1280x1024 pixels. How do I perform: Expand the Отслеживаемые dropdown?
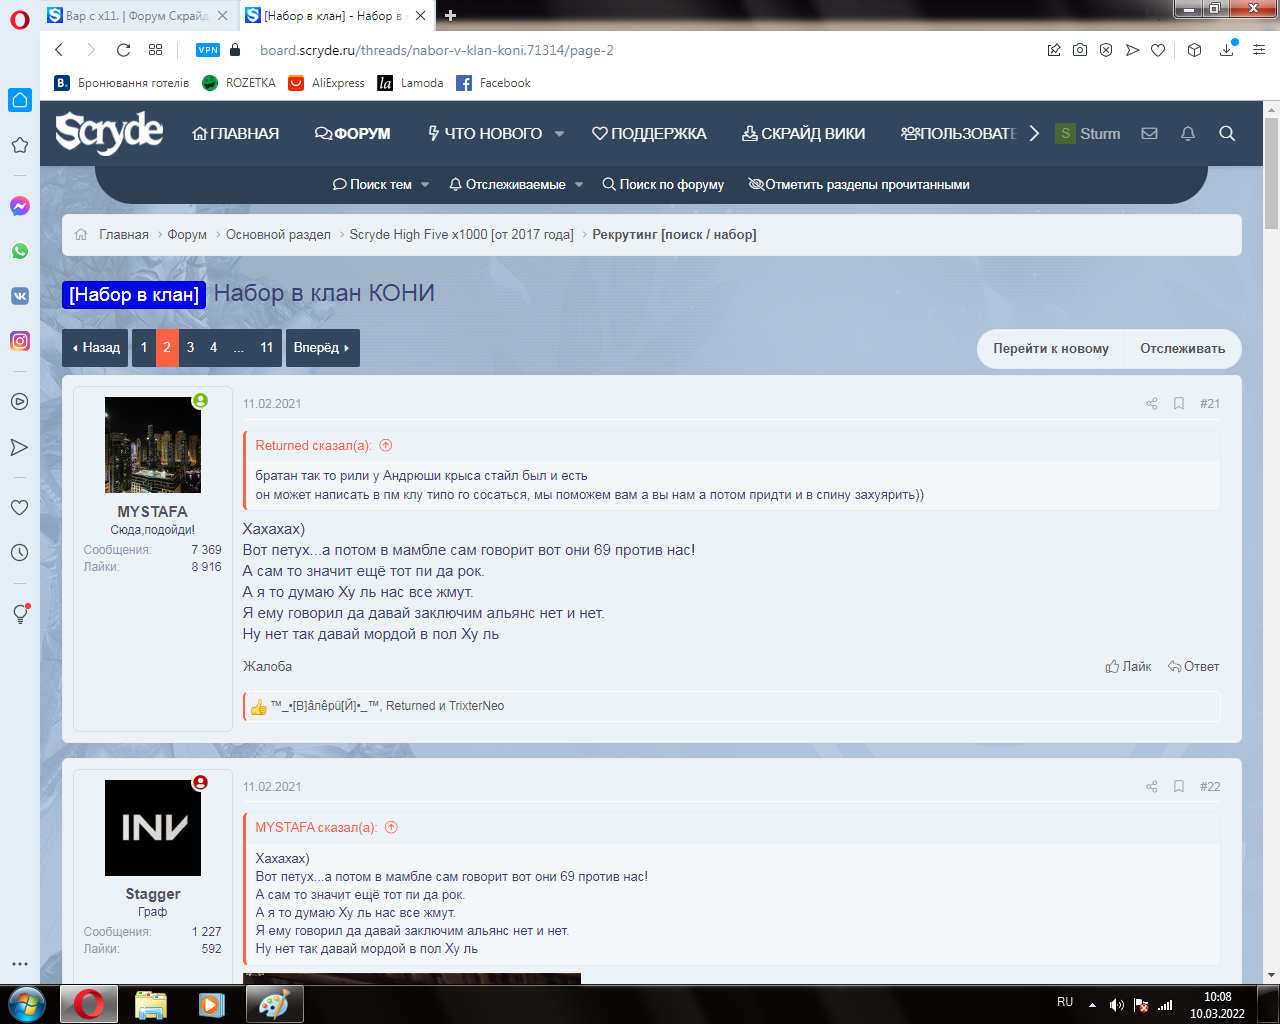[579, 185]
